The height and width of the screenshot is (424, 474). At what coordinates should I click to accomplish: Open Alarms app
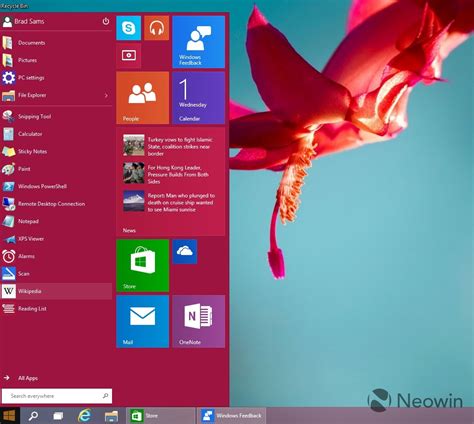(57, 256)
